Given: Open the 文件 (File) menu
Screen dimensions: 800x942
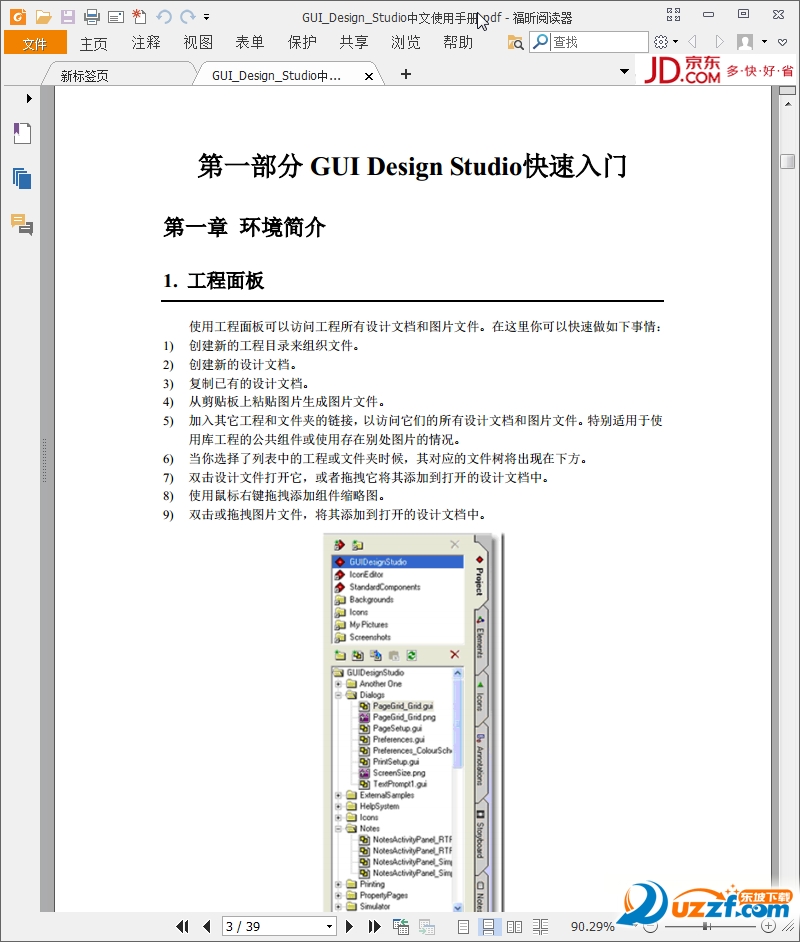Looking at the screenshot, I should [35, 43].
